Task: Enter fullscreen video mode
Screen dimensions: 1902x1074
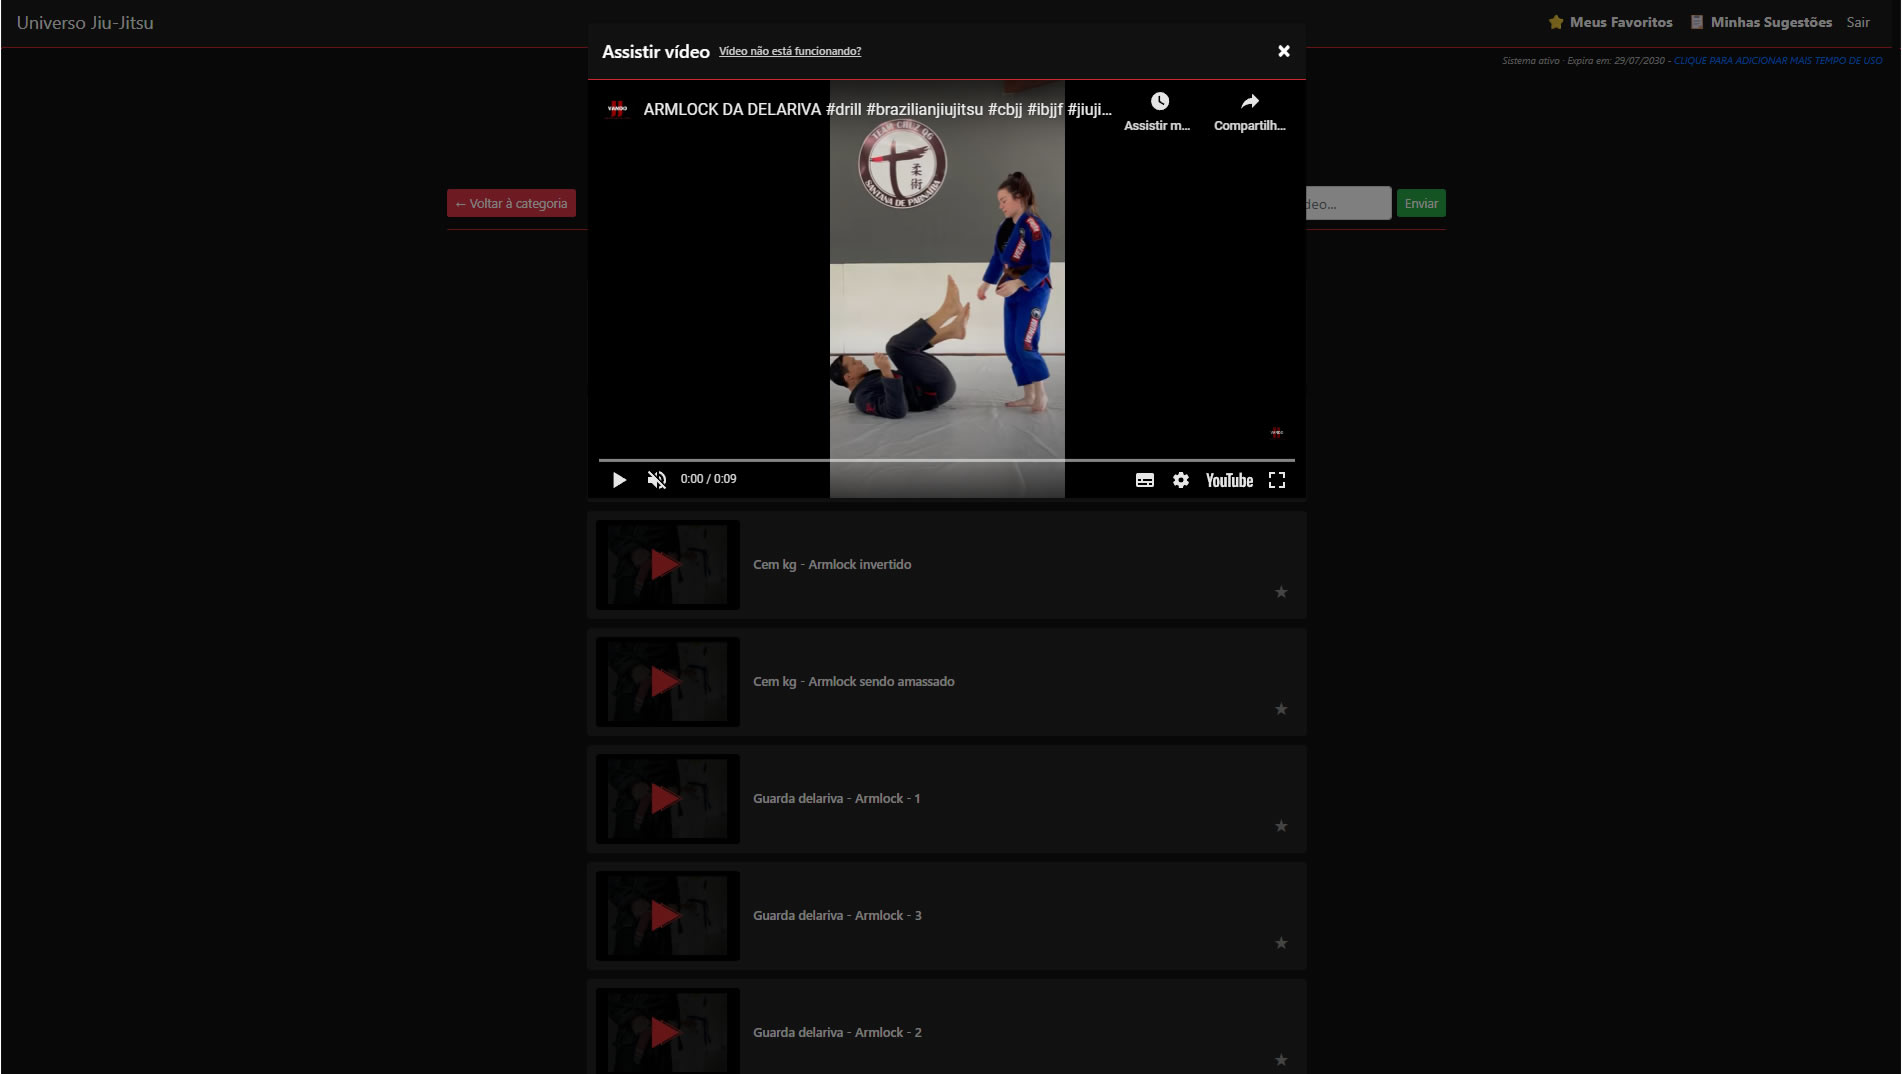Action: 1277,480
